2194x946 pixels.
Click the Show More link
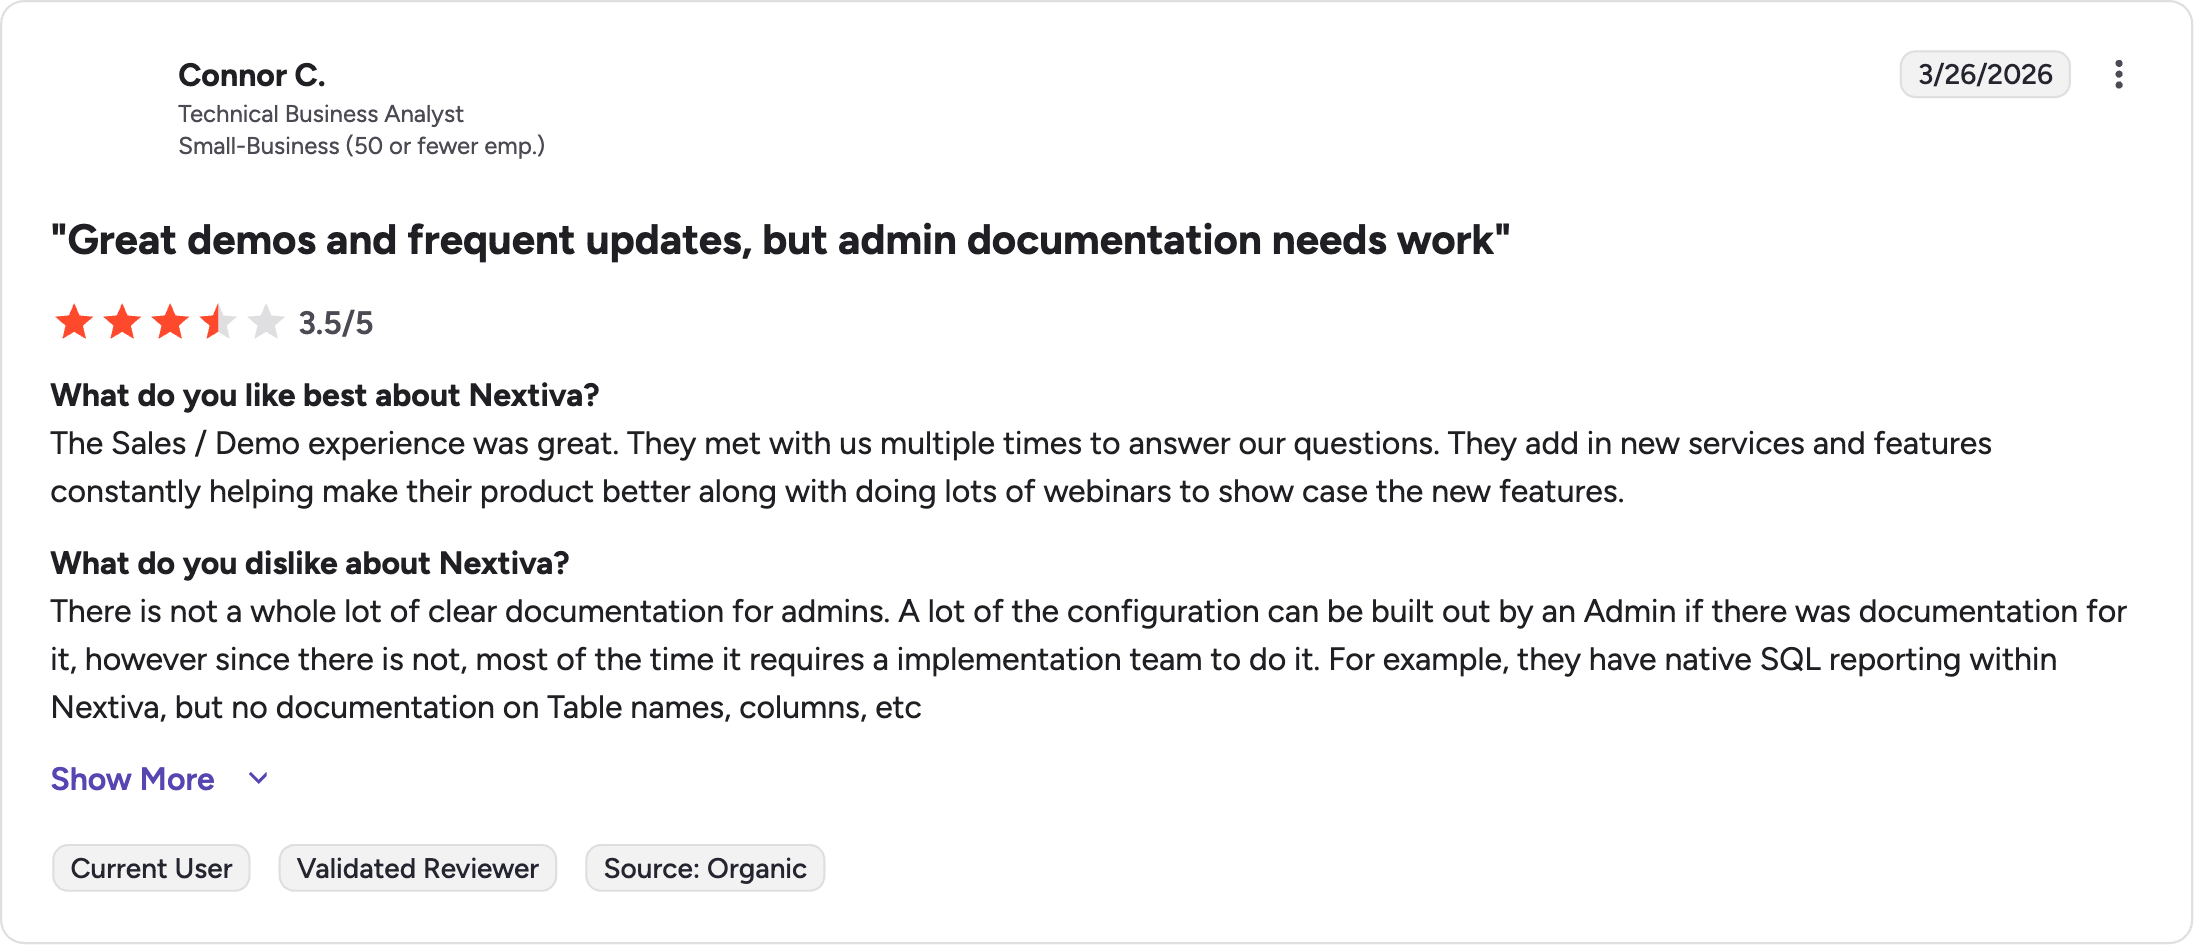[x=133, y=779]
